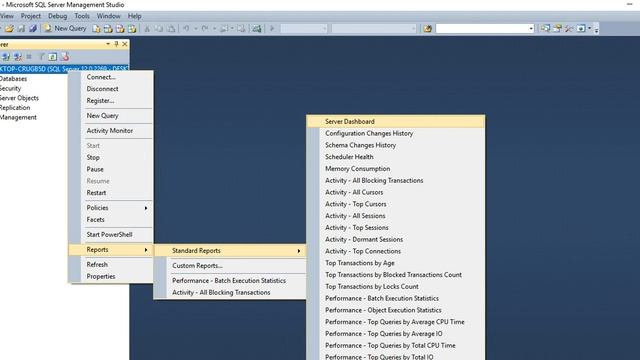Click the Start Debugging play icon
The height and width of the screenshot is (360, 640).
pyautogui.click(x=272, y=29)
